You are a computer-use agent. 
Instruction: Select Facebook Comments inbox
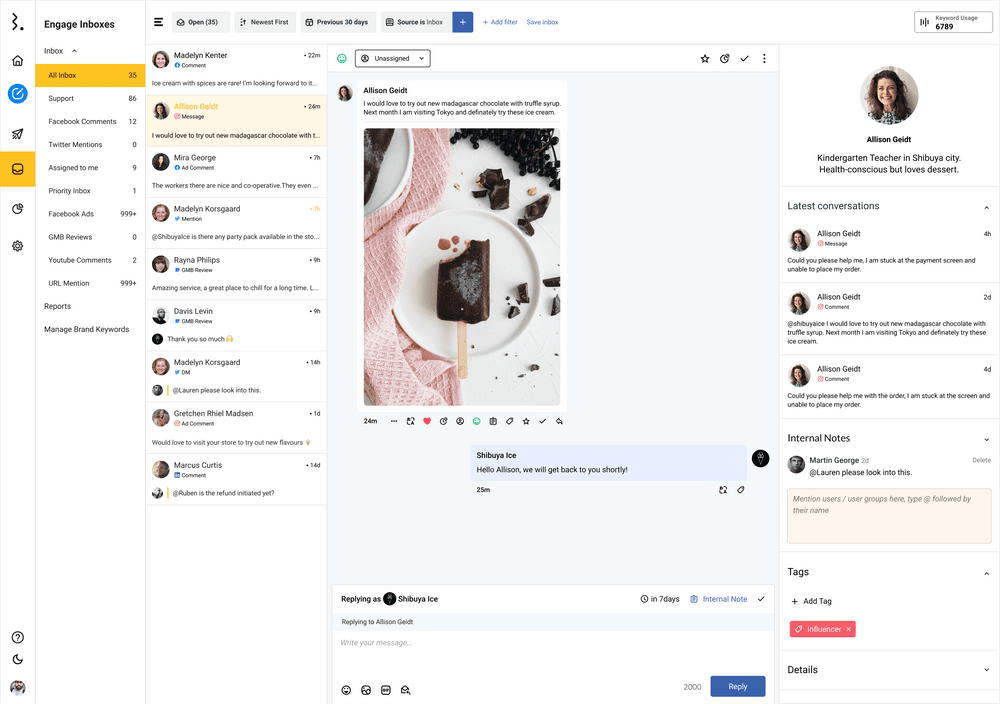[x=82, y=122]
